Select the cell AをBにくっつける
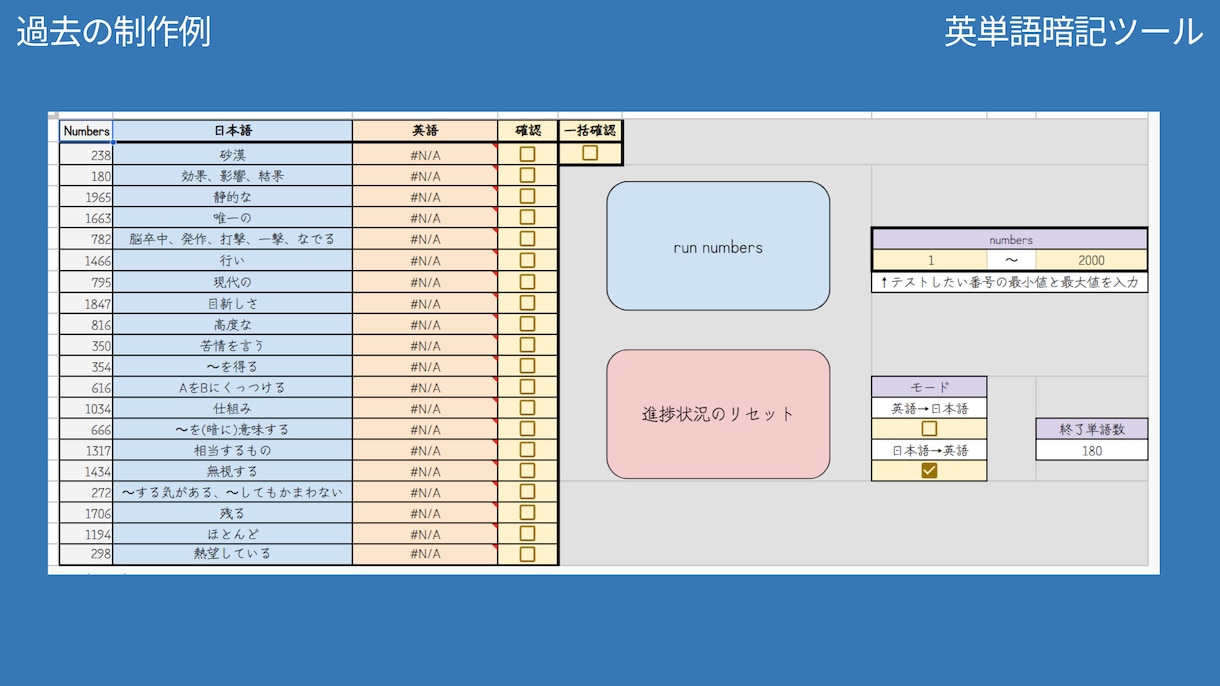Screen dimensions: 1220x686 pos(233,387)
